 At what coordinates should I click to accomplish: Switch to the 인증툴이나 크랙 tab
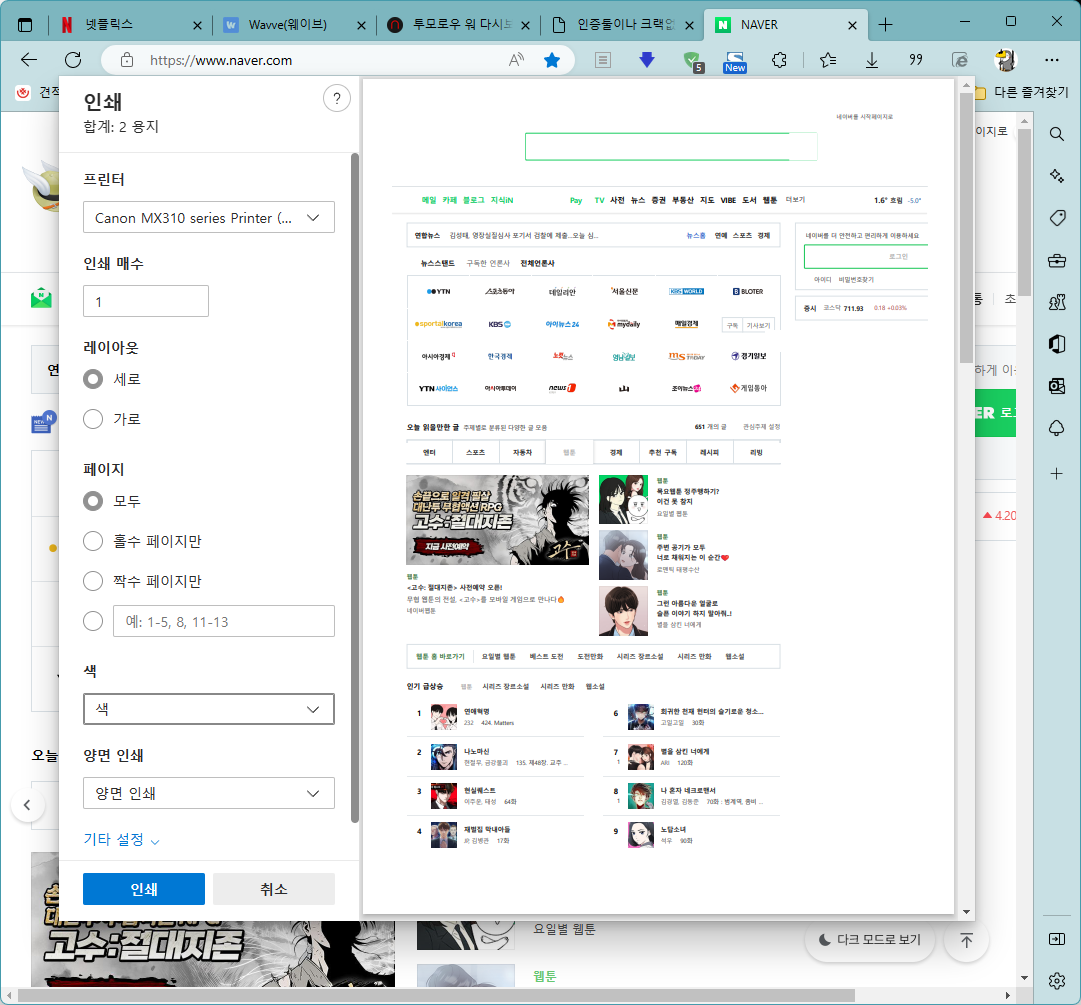click(x=622, y=25)
